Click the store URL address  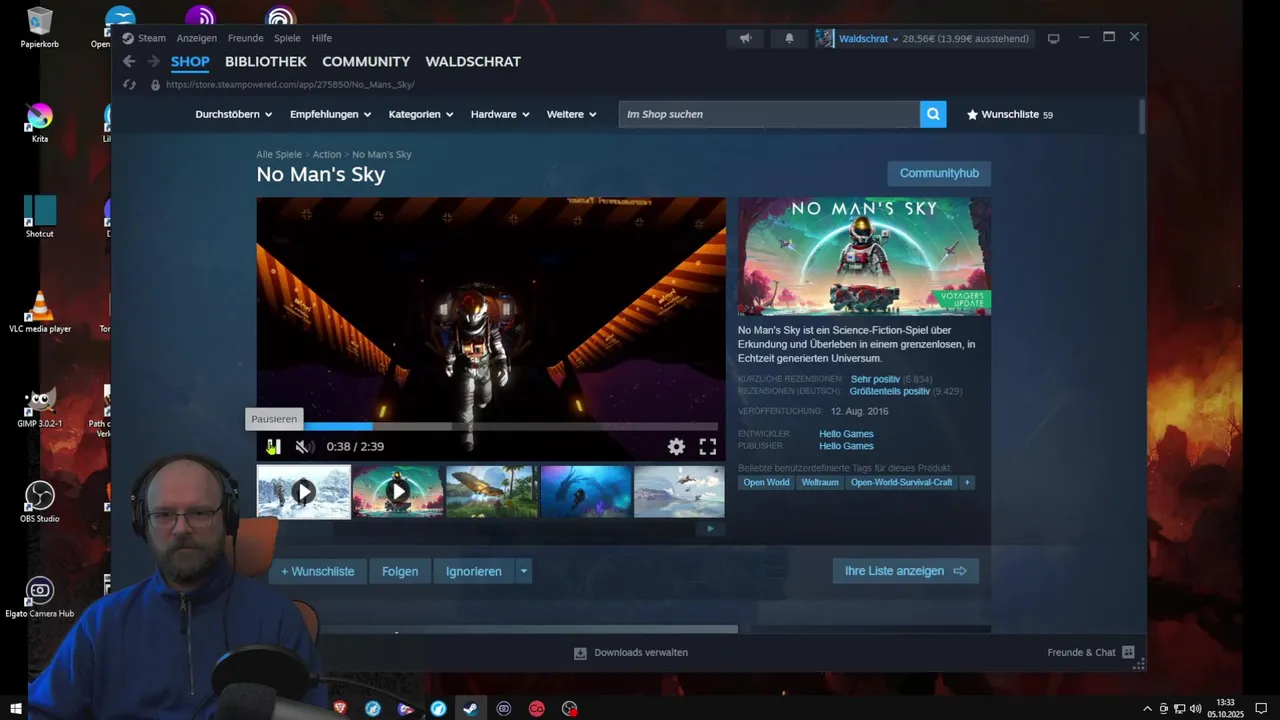(290, 85)
